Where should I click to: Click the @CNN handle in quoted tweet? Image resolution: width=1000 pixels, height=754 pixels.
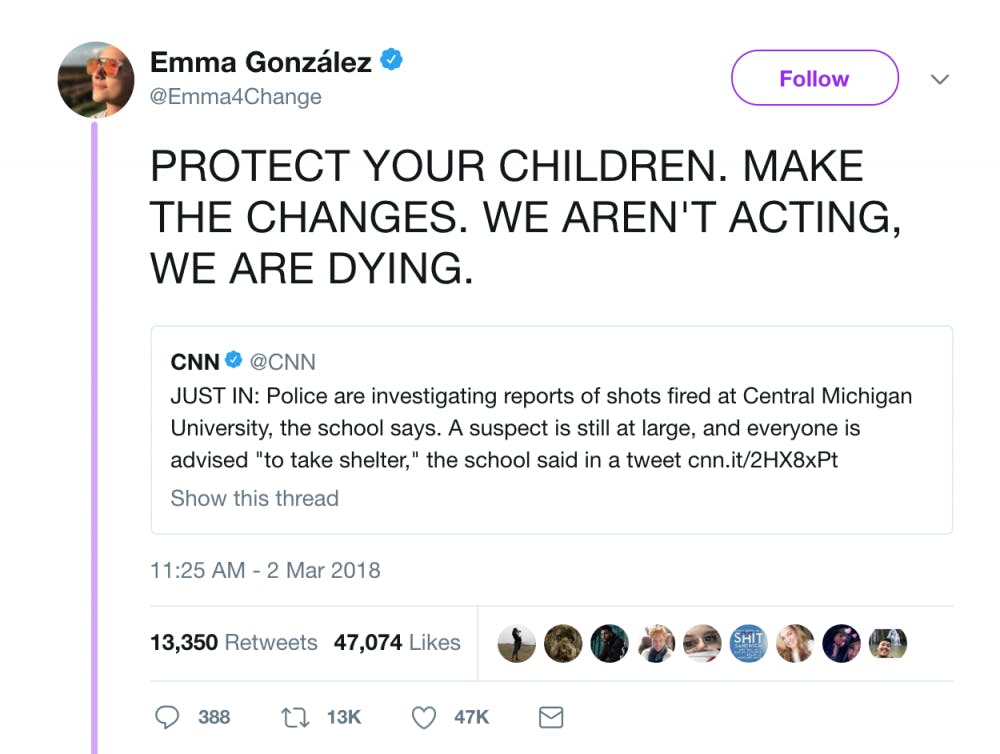point(282,362)
